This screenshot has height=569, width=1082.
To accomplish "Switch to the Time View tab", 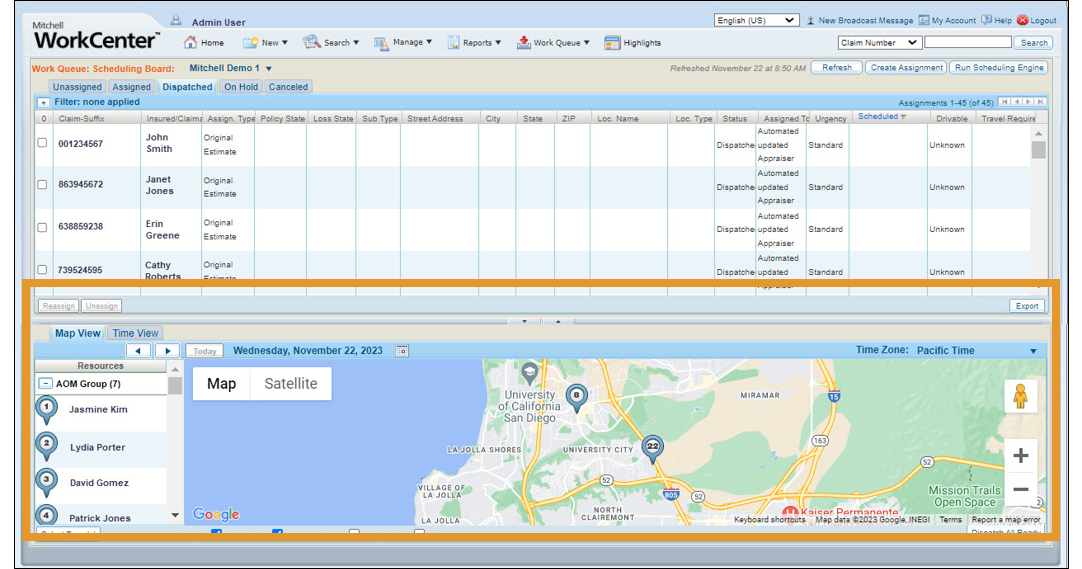I will click(x=135, y=333).
